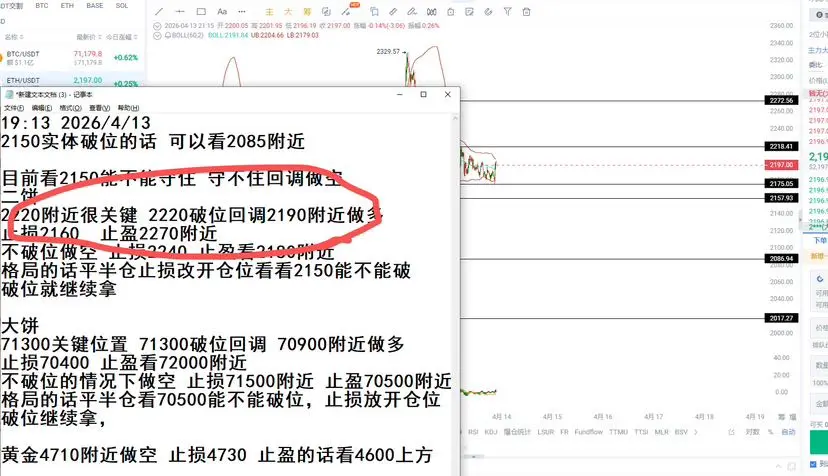Open Notepad 格式(O) menu
828x476 pixels.
70,108
